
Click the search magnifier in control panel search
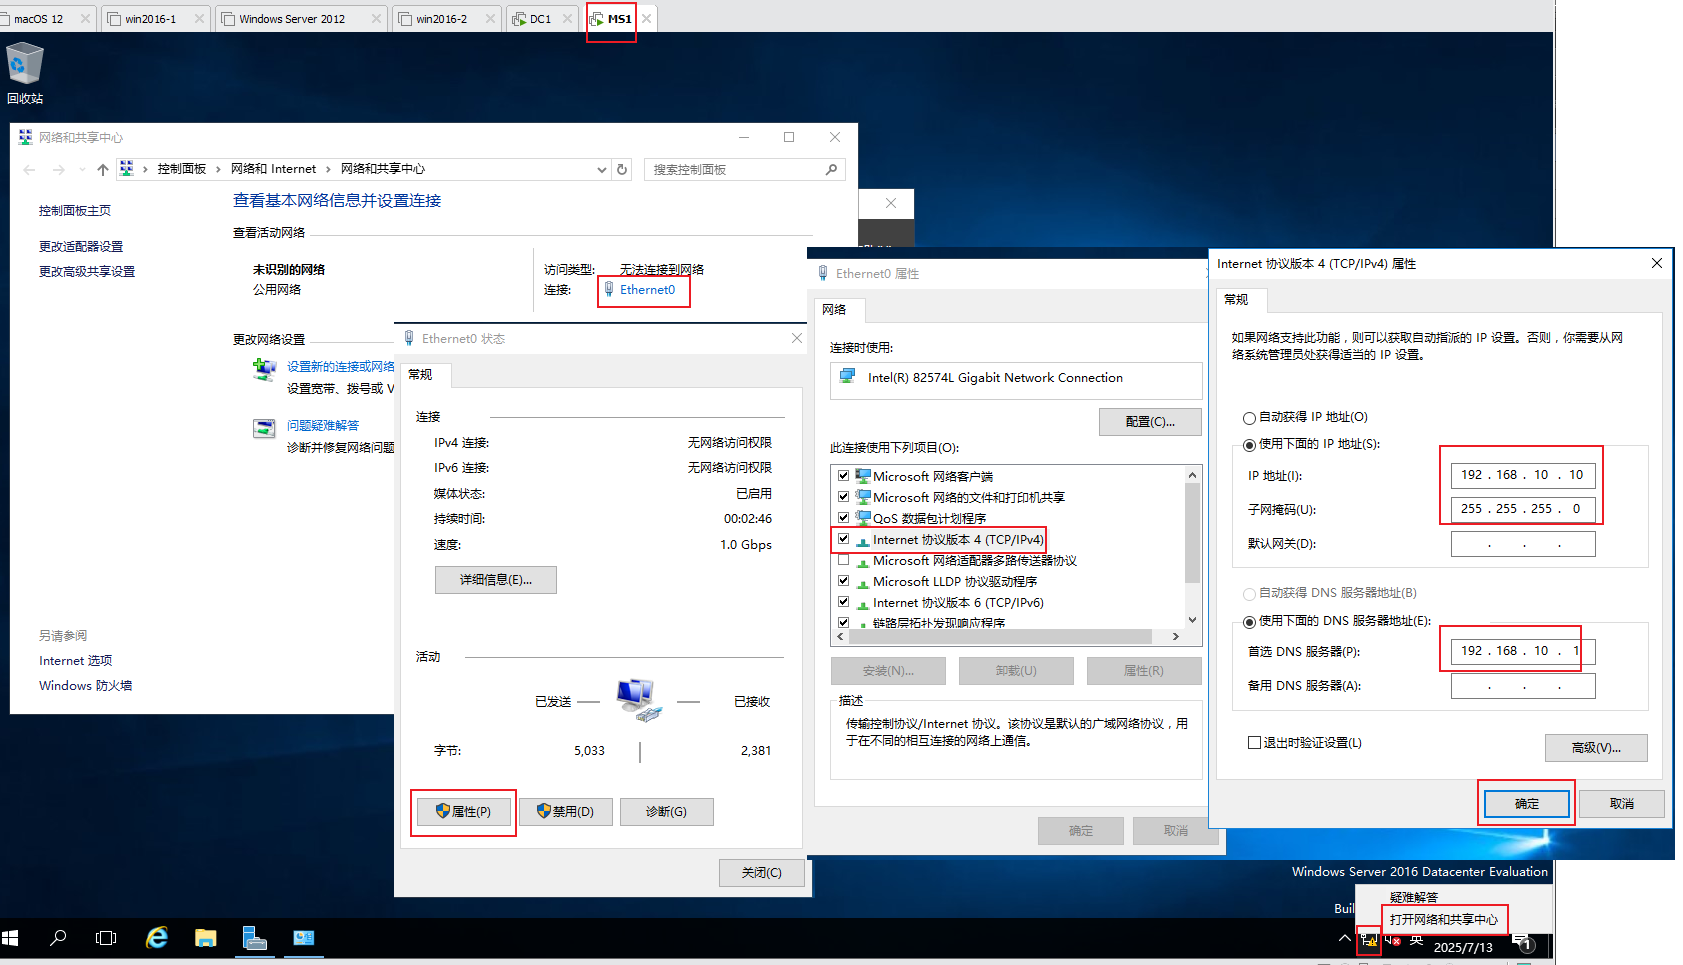coord(831,170)
